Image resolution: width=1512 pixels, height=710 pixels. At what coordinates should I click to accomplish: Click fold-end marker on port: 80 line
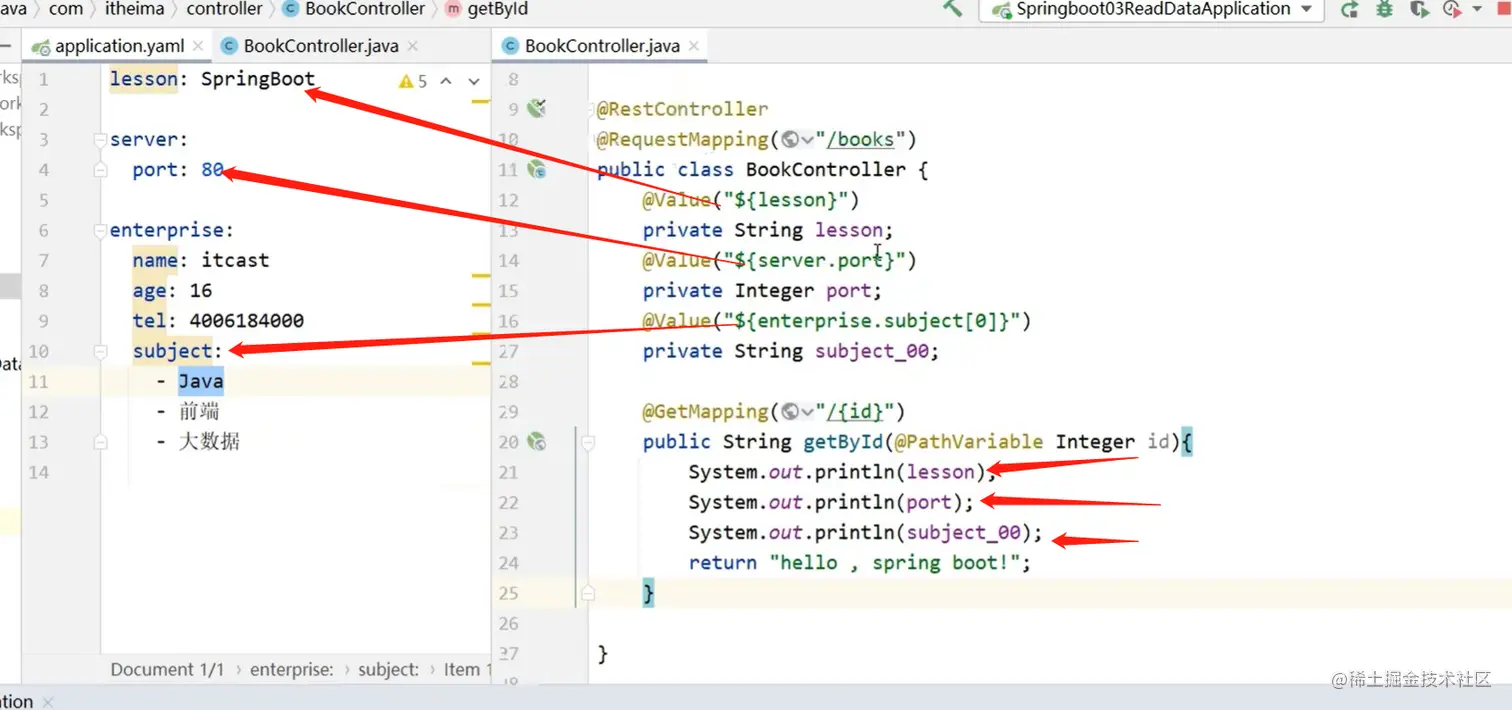(100, 170)
